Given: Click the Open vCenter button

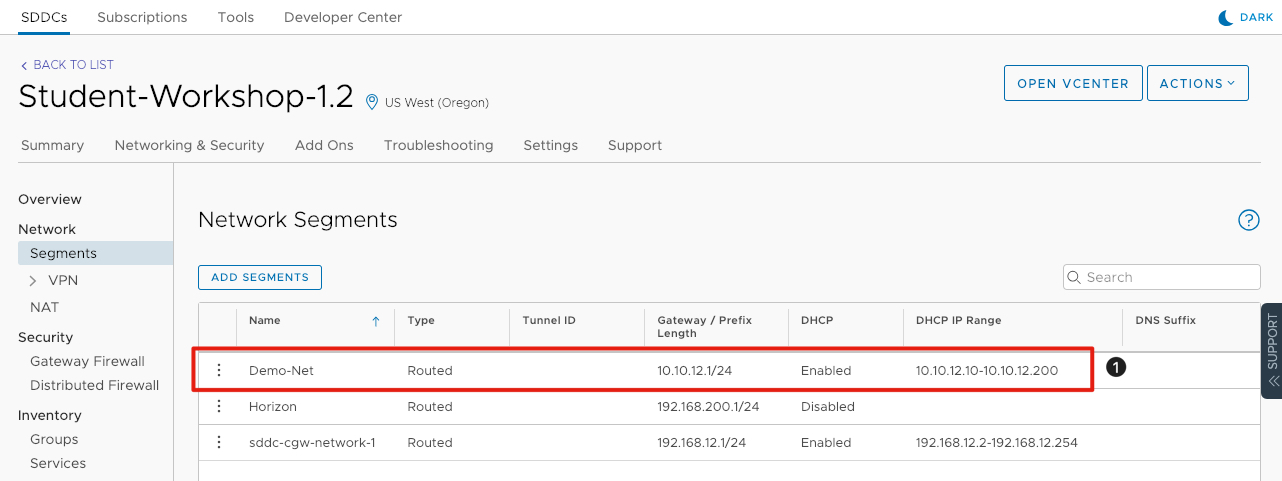Looking at the screenshot, I should click(x=1073, y=84).
